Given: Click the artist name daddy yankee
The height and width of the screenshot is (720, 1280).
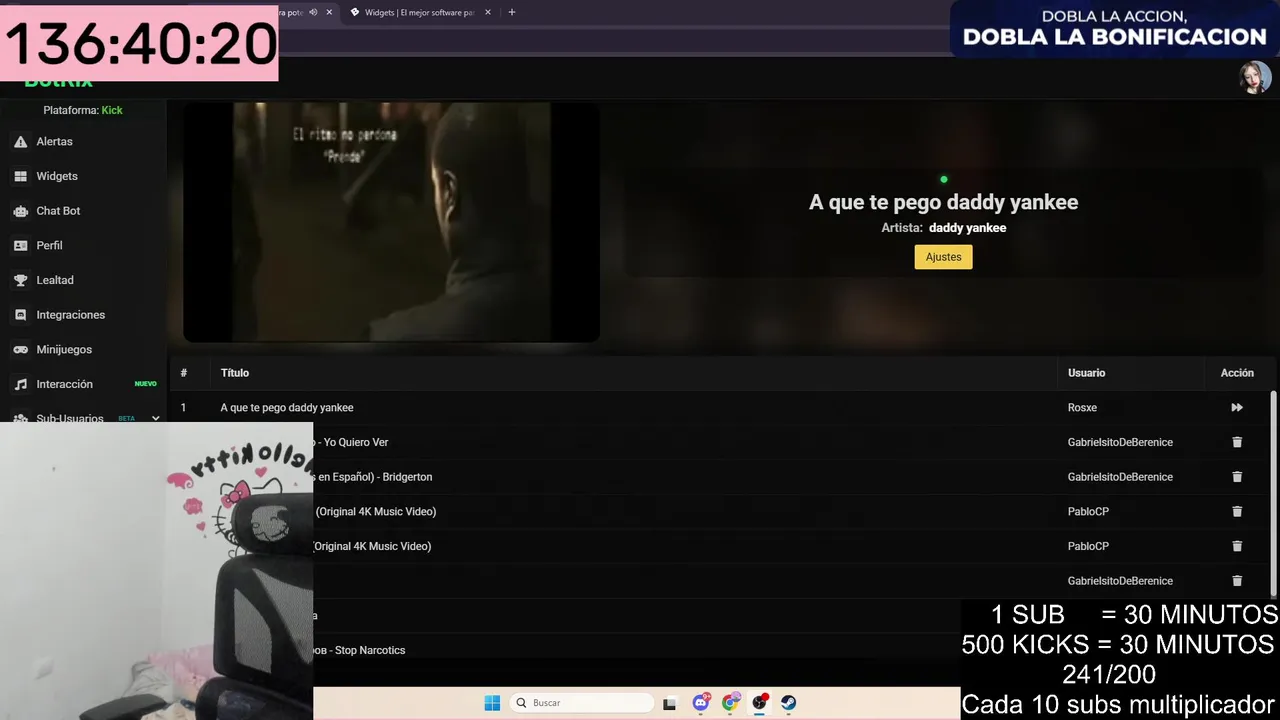Looking at the screenshot, I should pyautogui.click(x=967, y=228).
